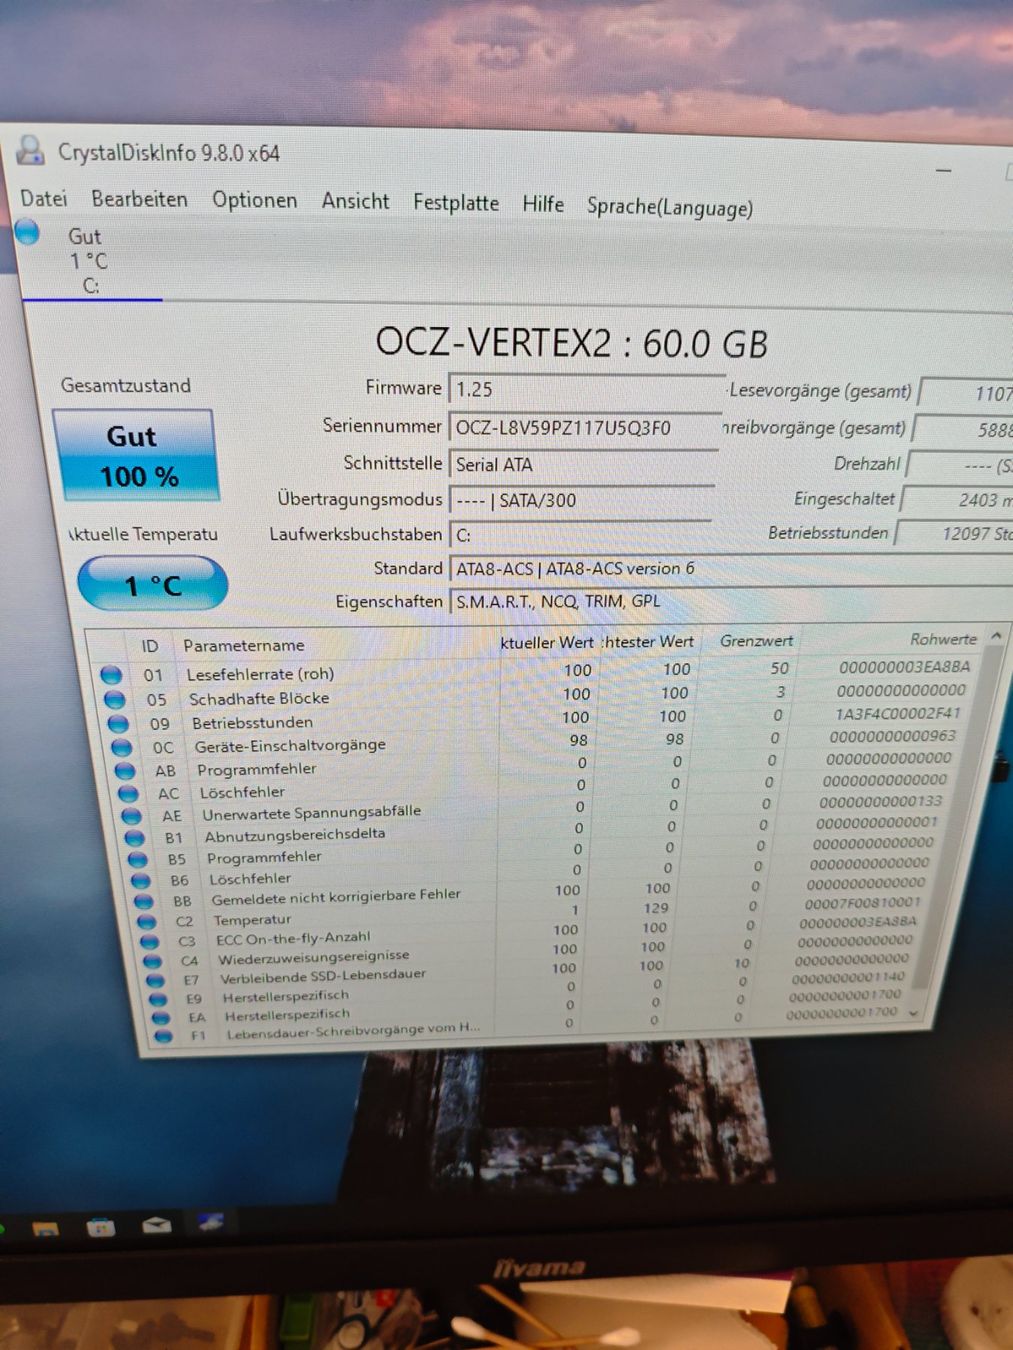The image size is (1013, 1350).
Task: Select the C: drive tab showing Gut
Action: tap(88, 260)
